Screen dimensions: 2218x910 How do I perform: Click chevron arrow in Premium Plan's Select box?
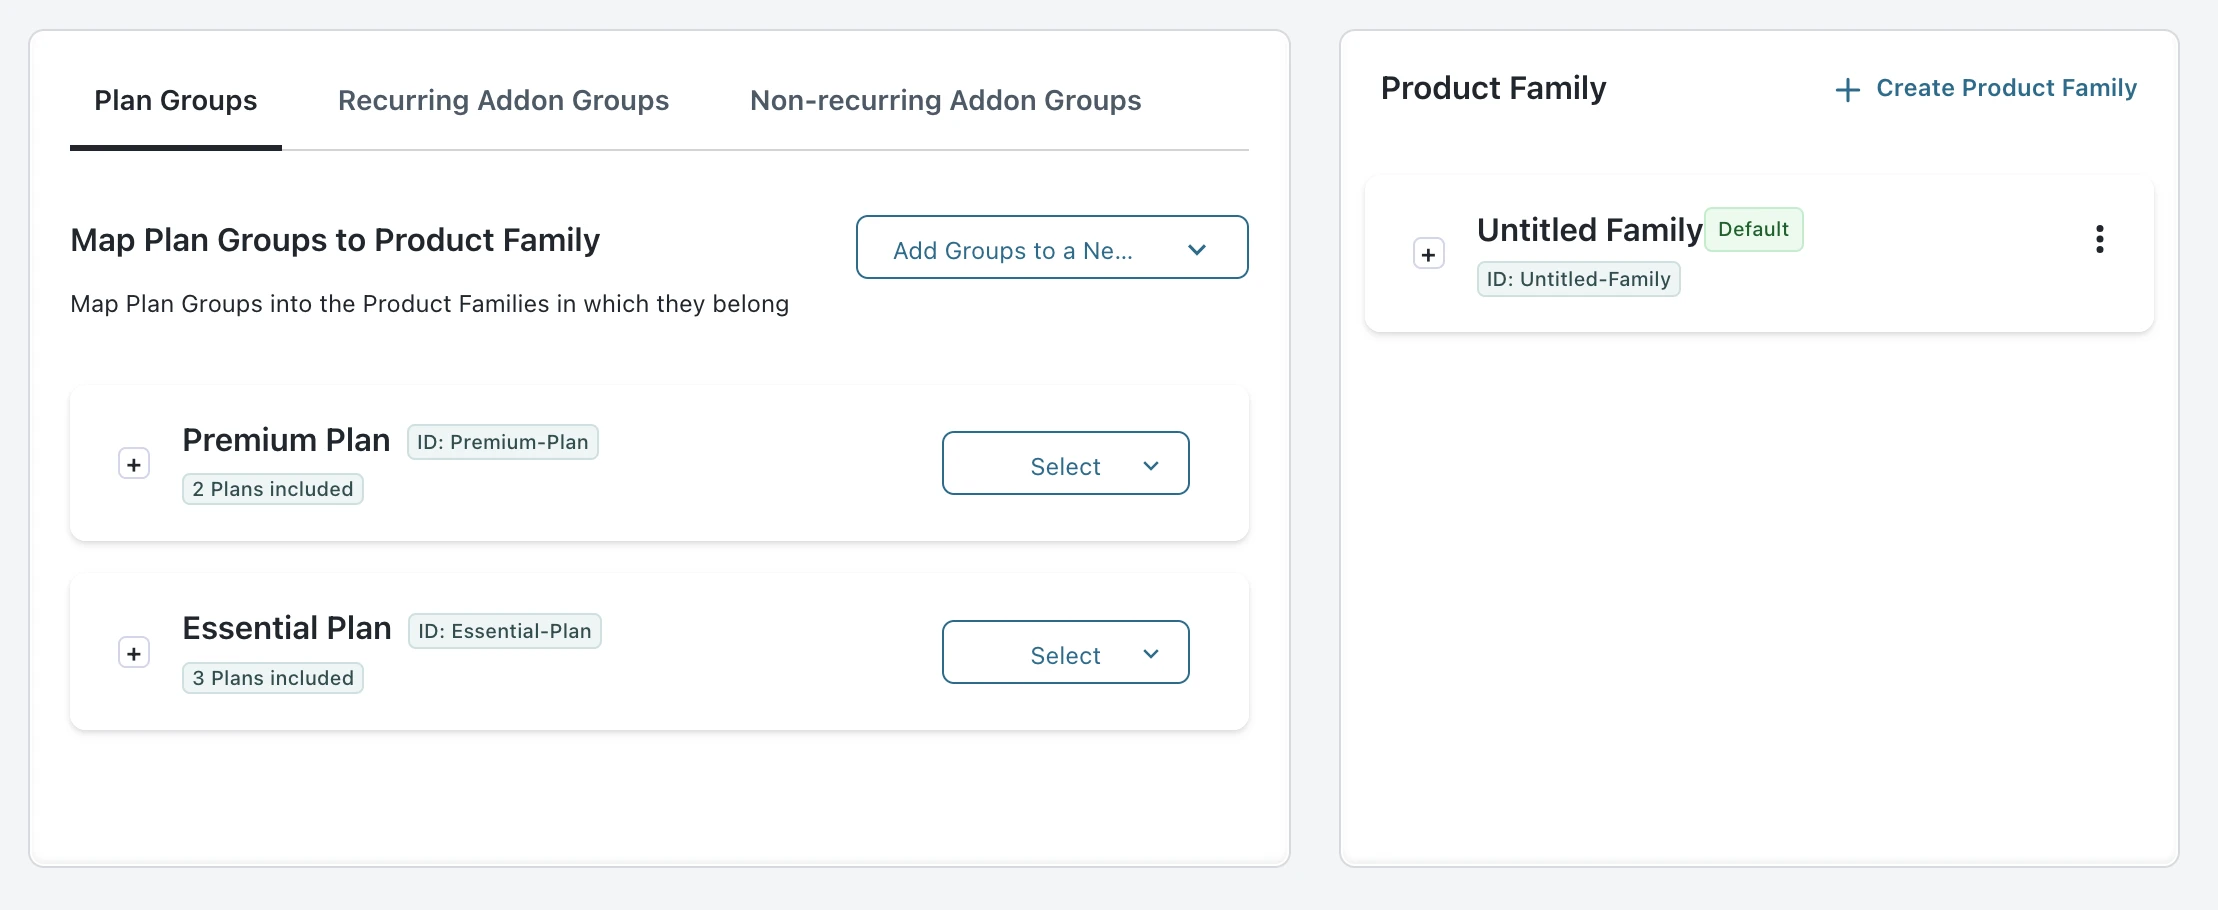1150,466
